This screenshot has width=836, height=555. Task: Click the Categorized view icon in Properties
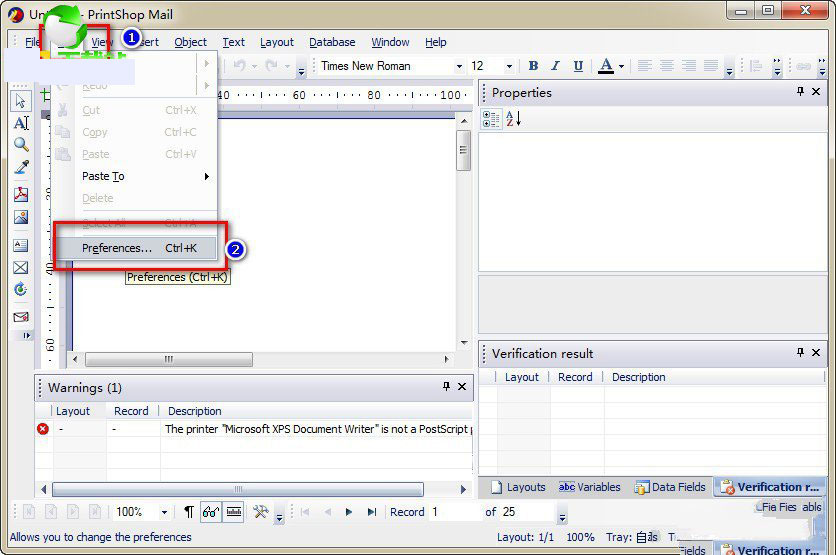coord(491,119)
